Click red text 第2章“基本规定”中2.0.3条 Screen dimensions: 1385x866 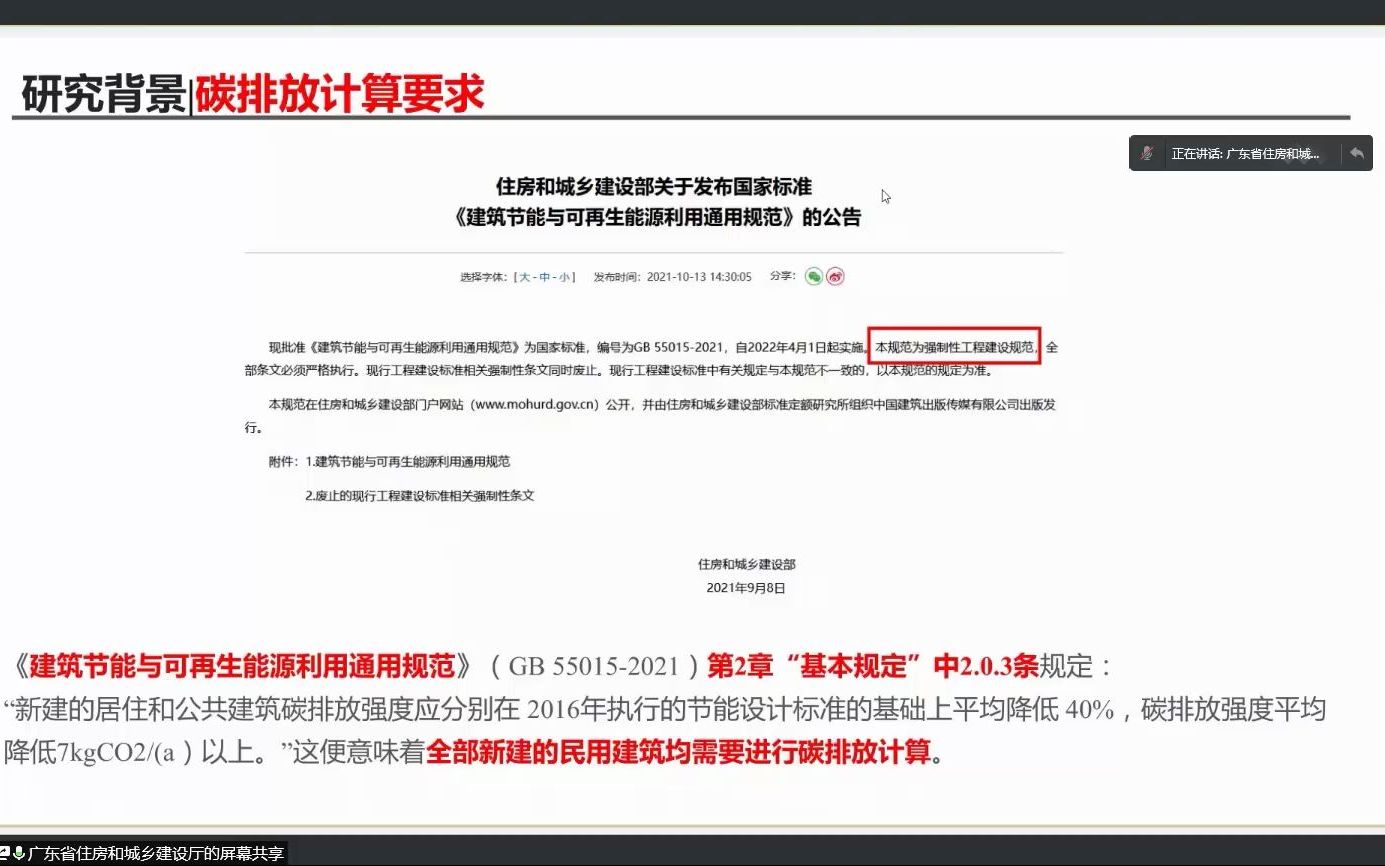pyautogui.click(x=873, y=666)
